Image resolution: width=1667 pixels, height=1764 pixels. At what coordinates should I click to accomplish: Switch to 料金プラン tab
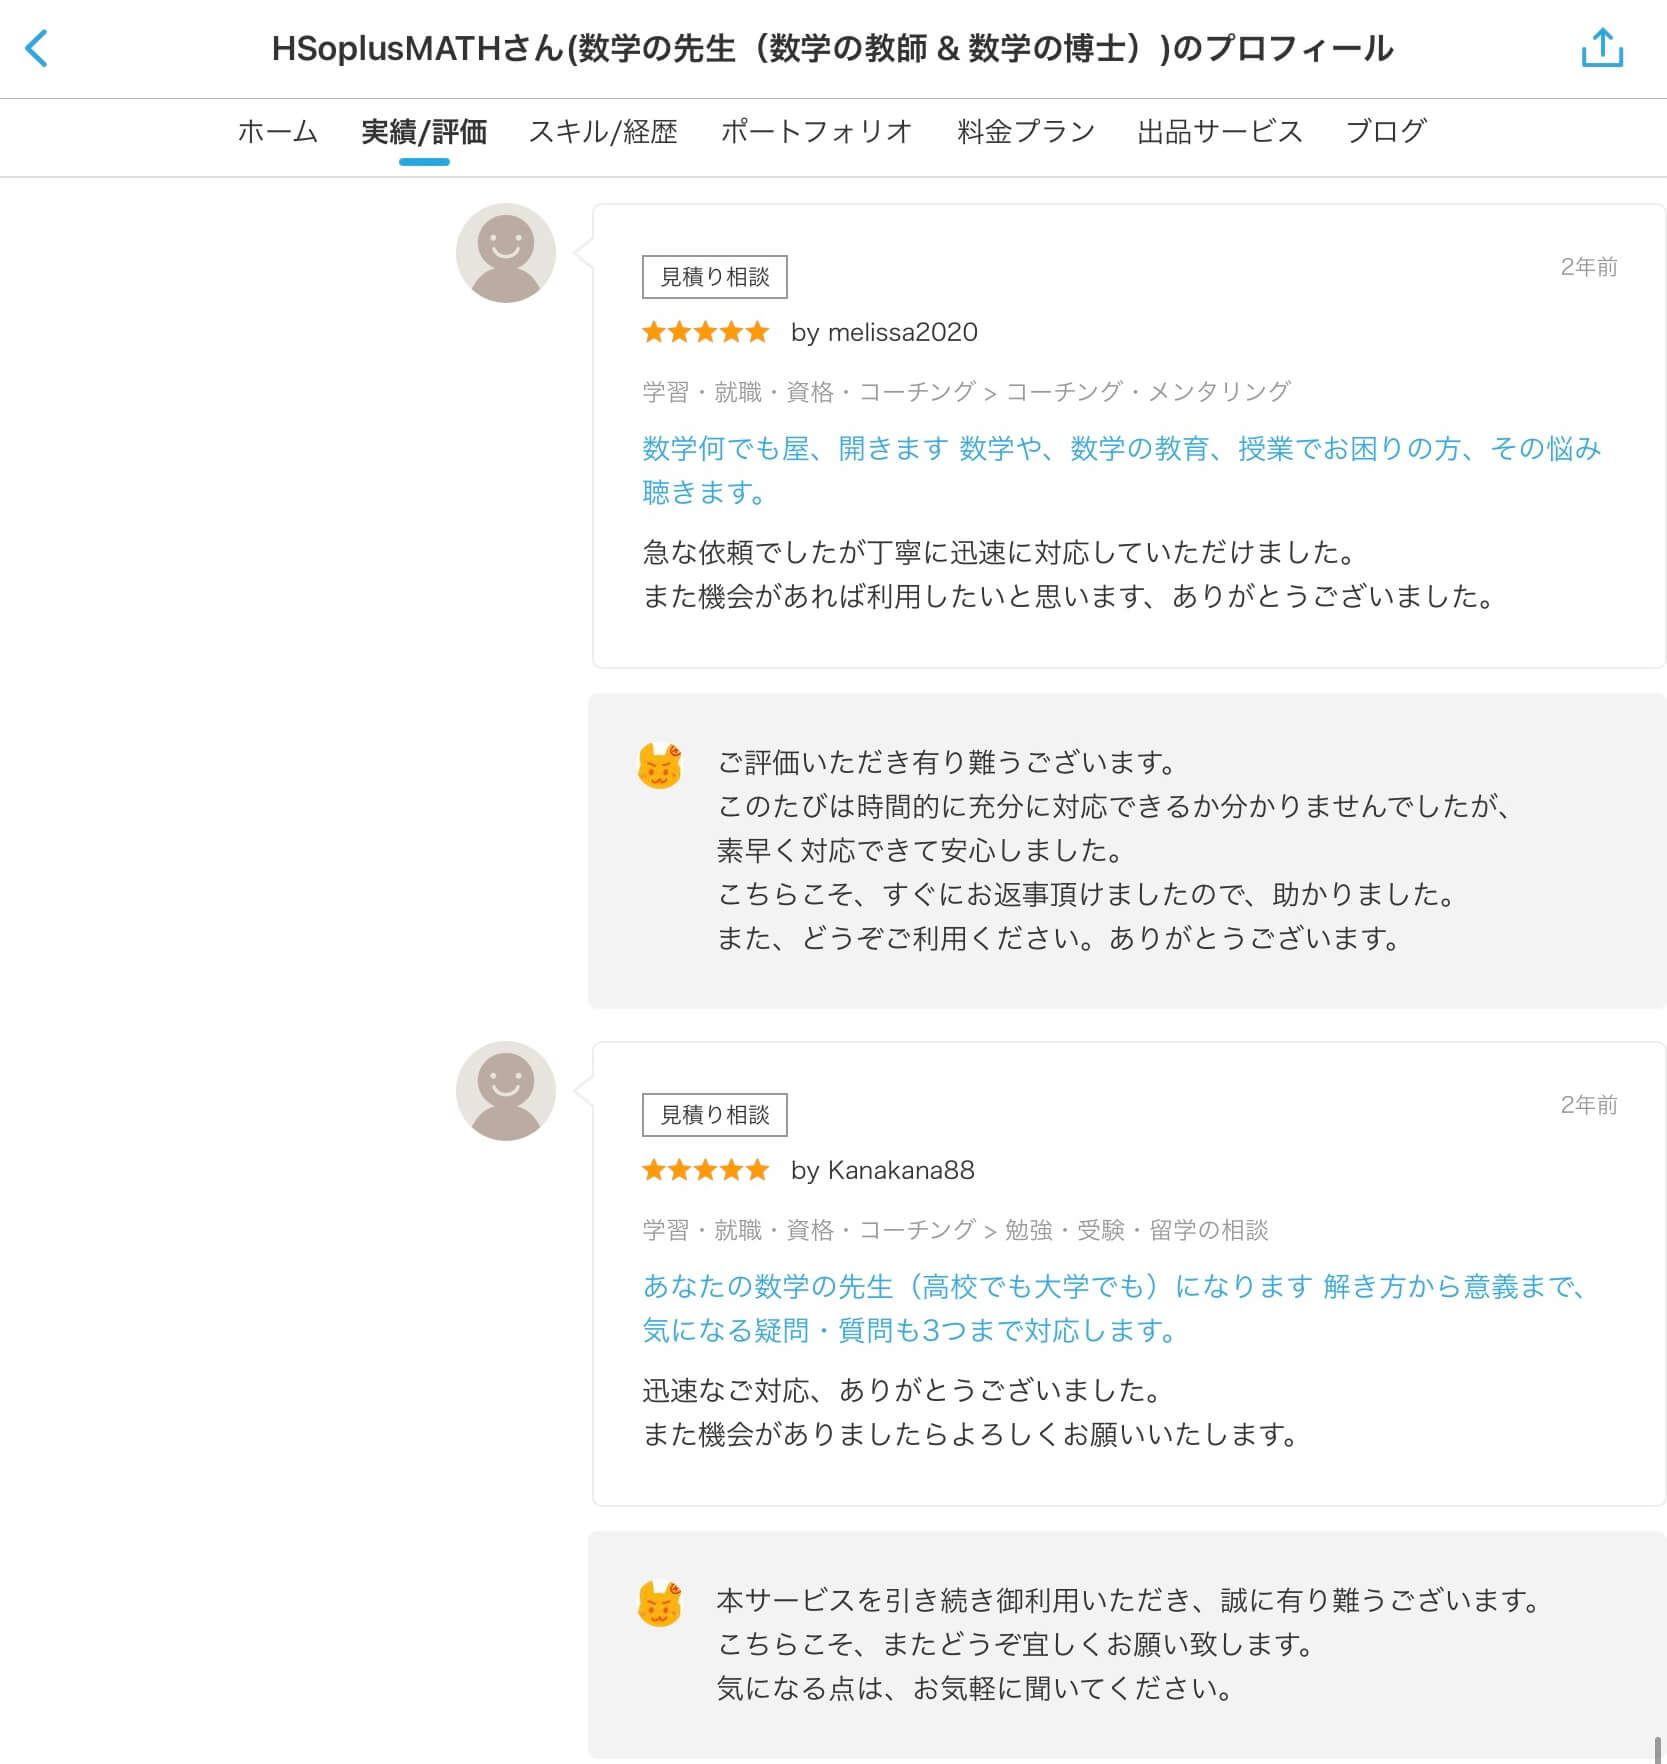click(x=1026, y=132)
